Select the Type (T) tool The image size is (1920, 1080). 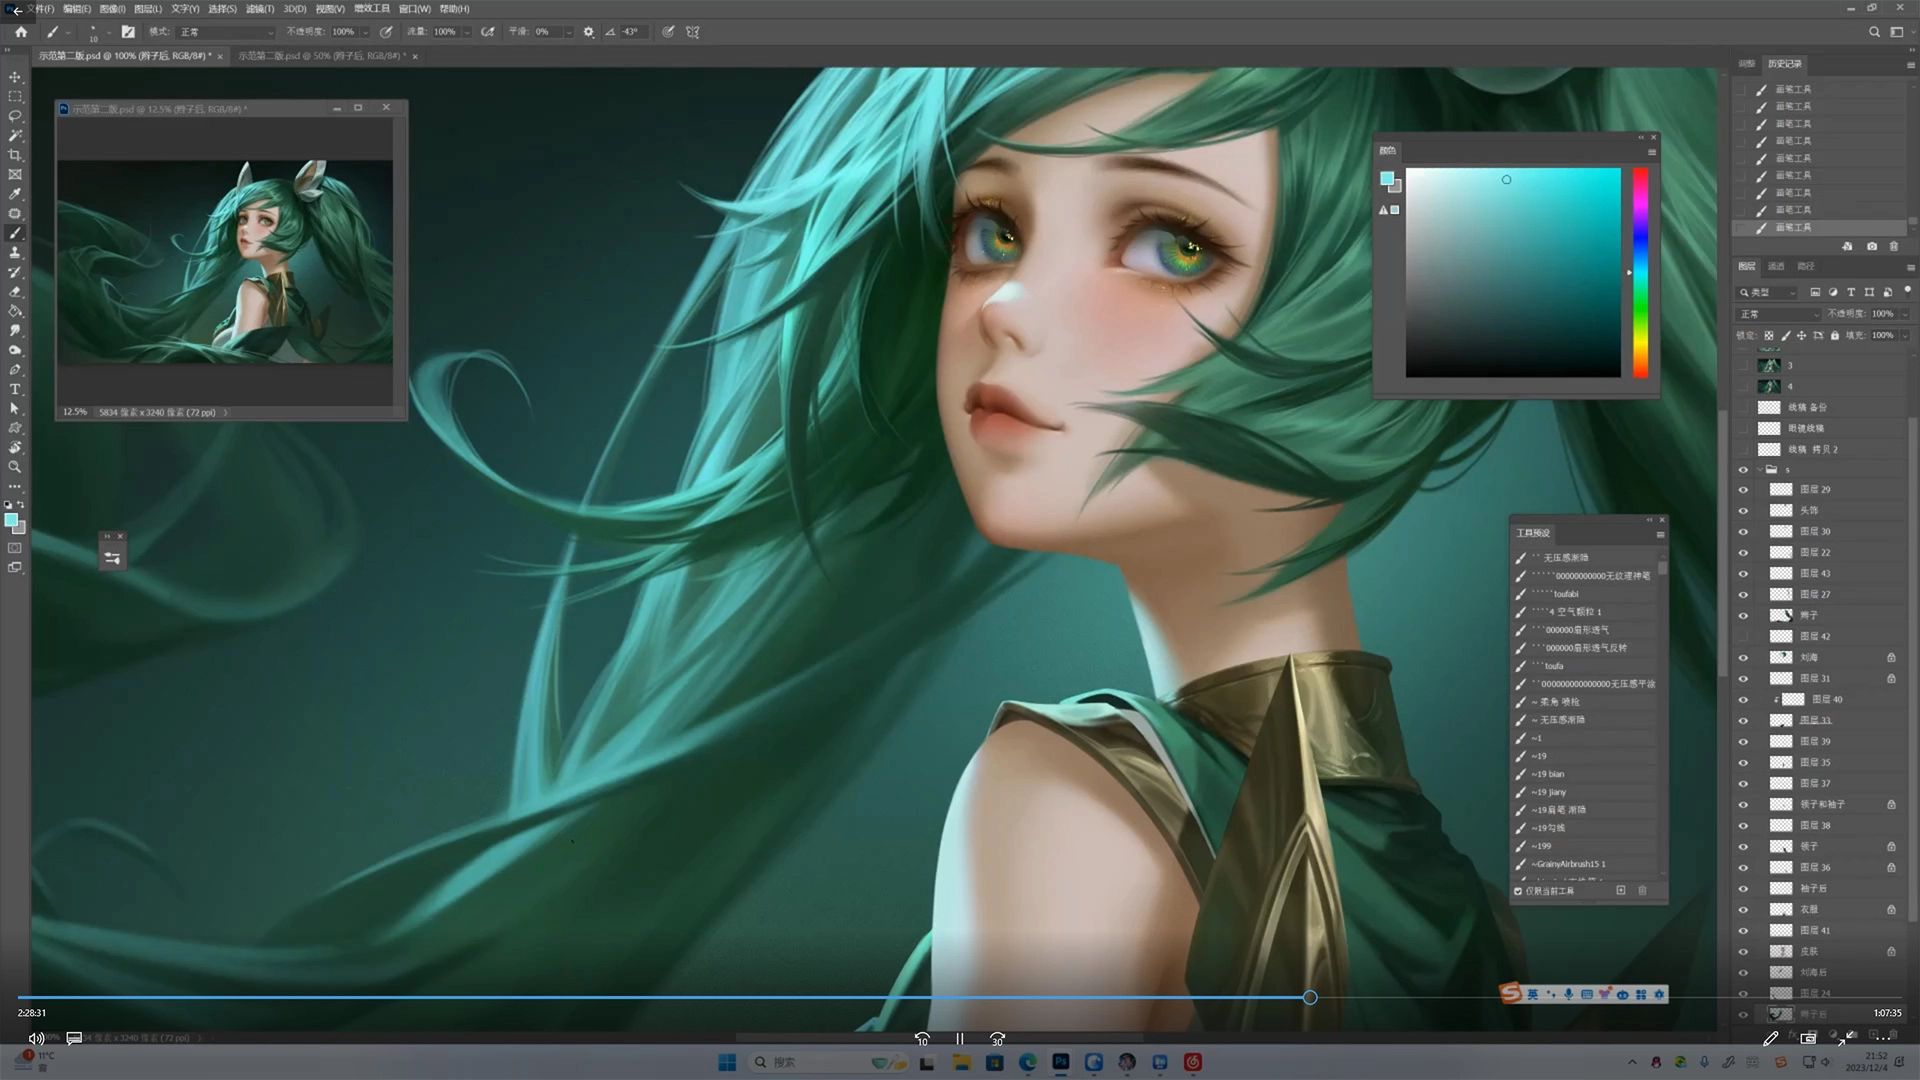point(15,389)
